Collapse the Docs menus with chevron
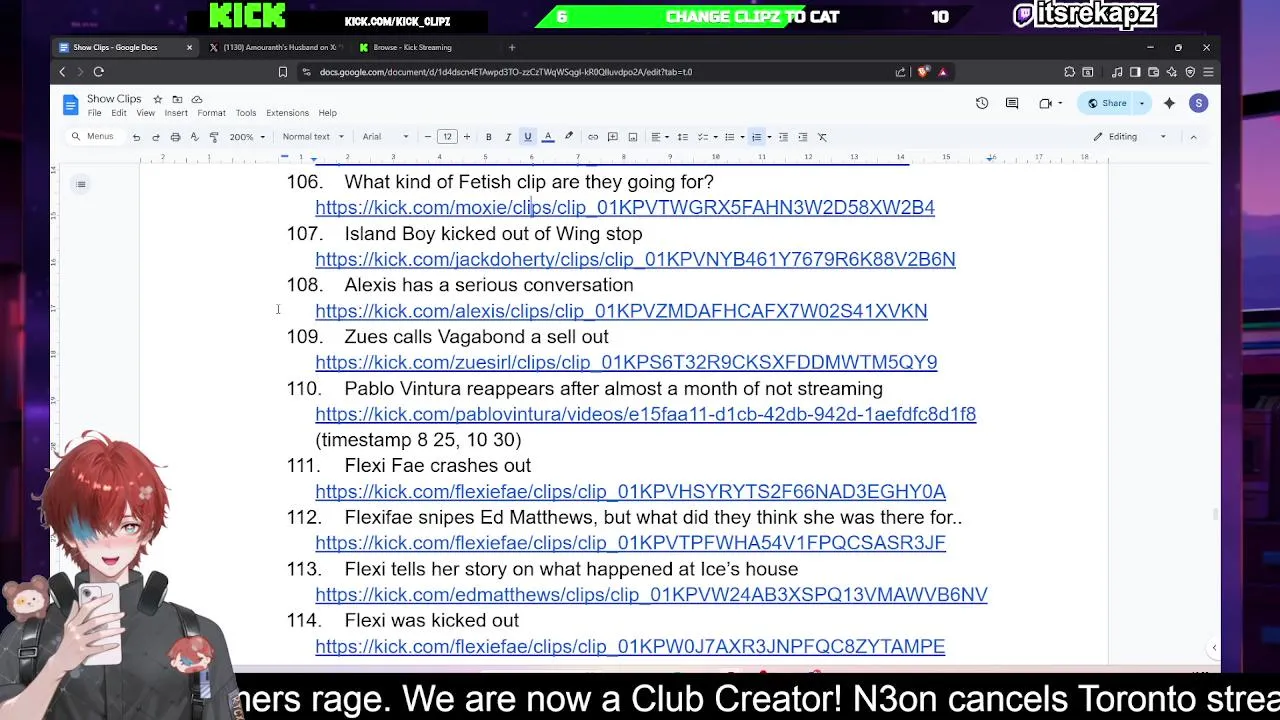This screenshot has height=720, width=1280. [1193, 137]
